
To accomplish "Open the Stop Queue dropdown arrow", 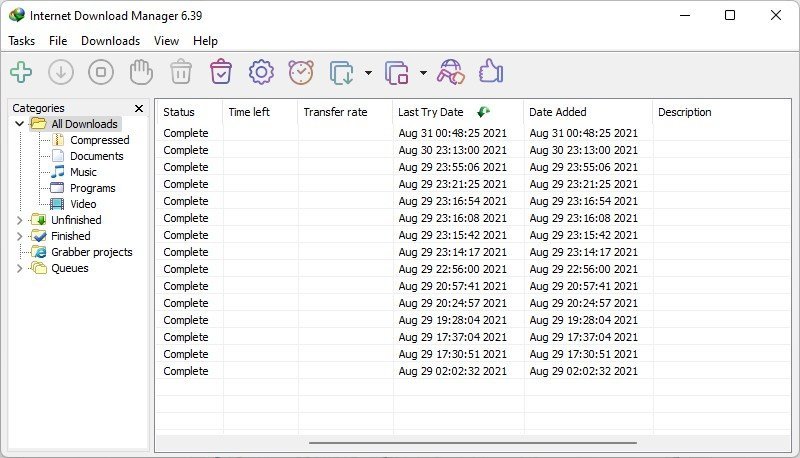I will pos(423,73).
